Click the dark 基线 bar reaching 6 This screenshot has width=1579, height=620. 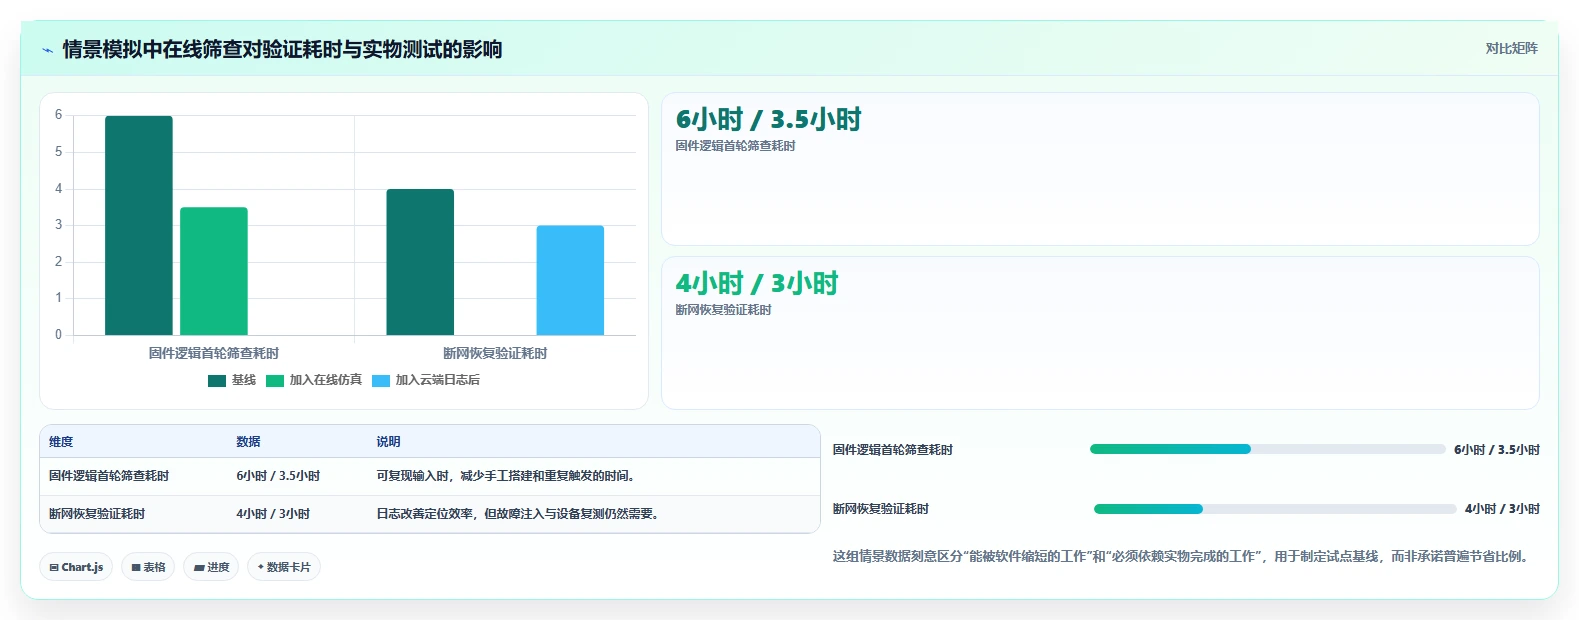point(139,225)
